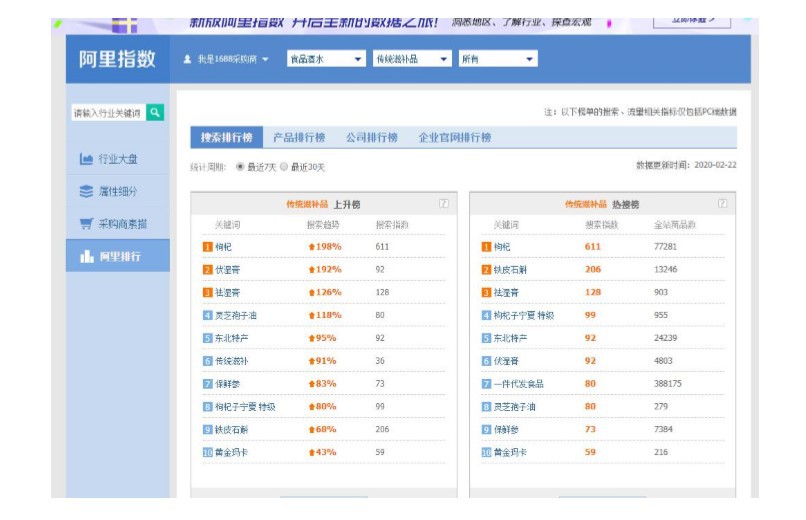Click 126% trend value
This screenshot has height=520, width=806.
pos(328,292)
